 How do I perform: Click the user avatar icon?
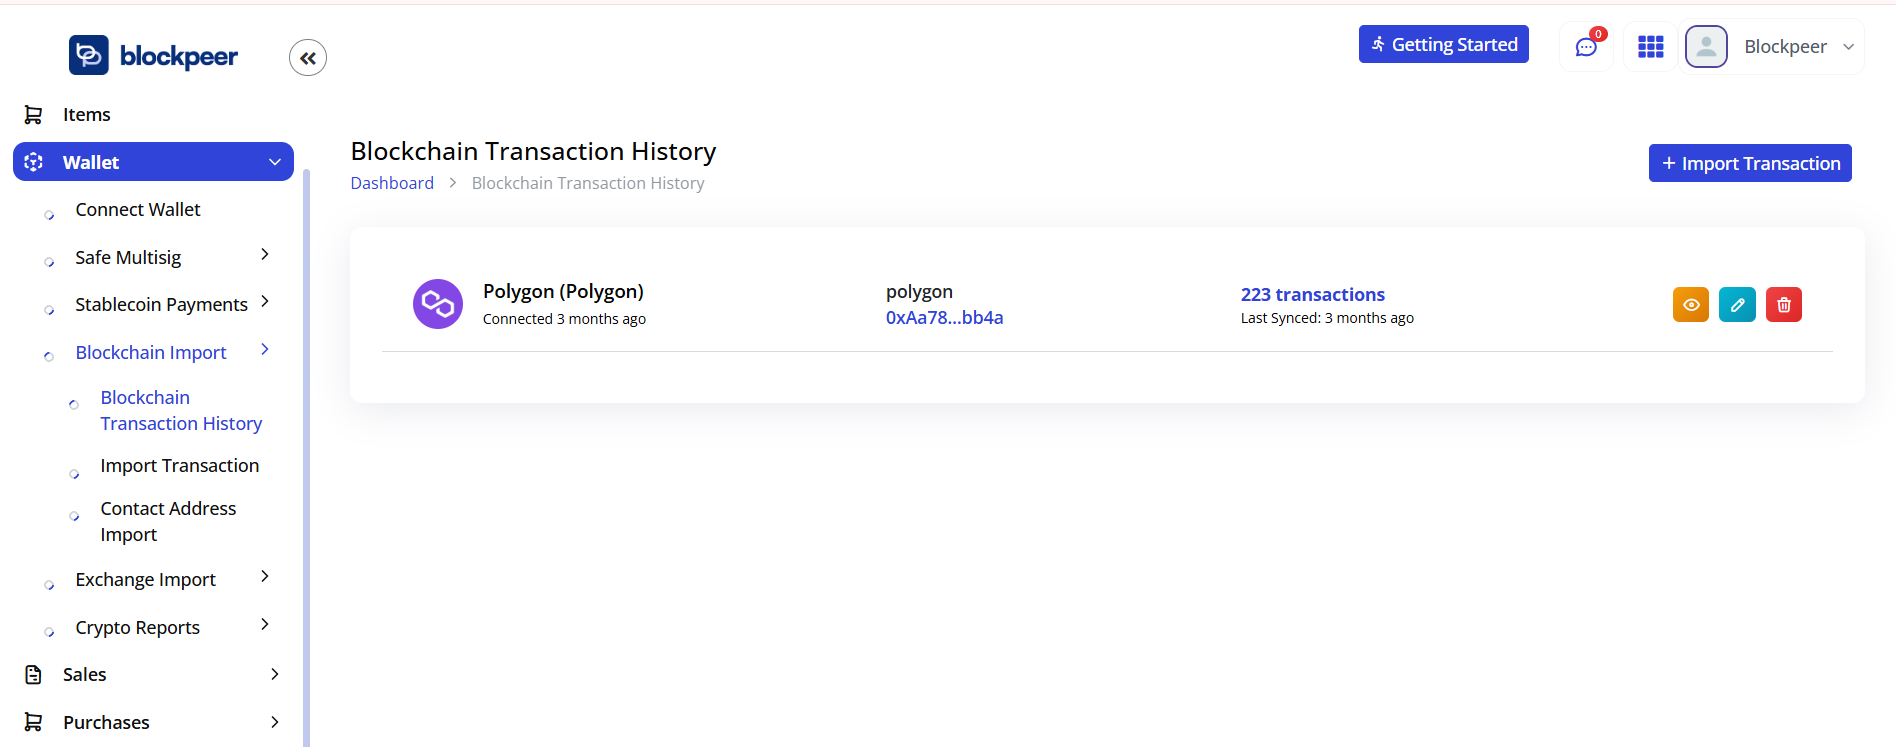coord(1706,47)
